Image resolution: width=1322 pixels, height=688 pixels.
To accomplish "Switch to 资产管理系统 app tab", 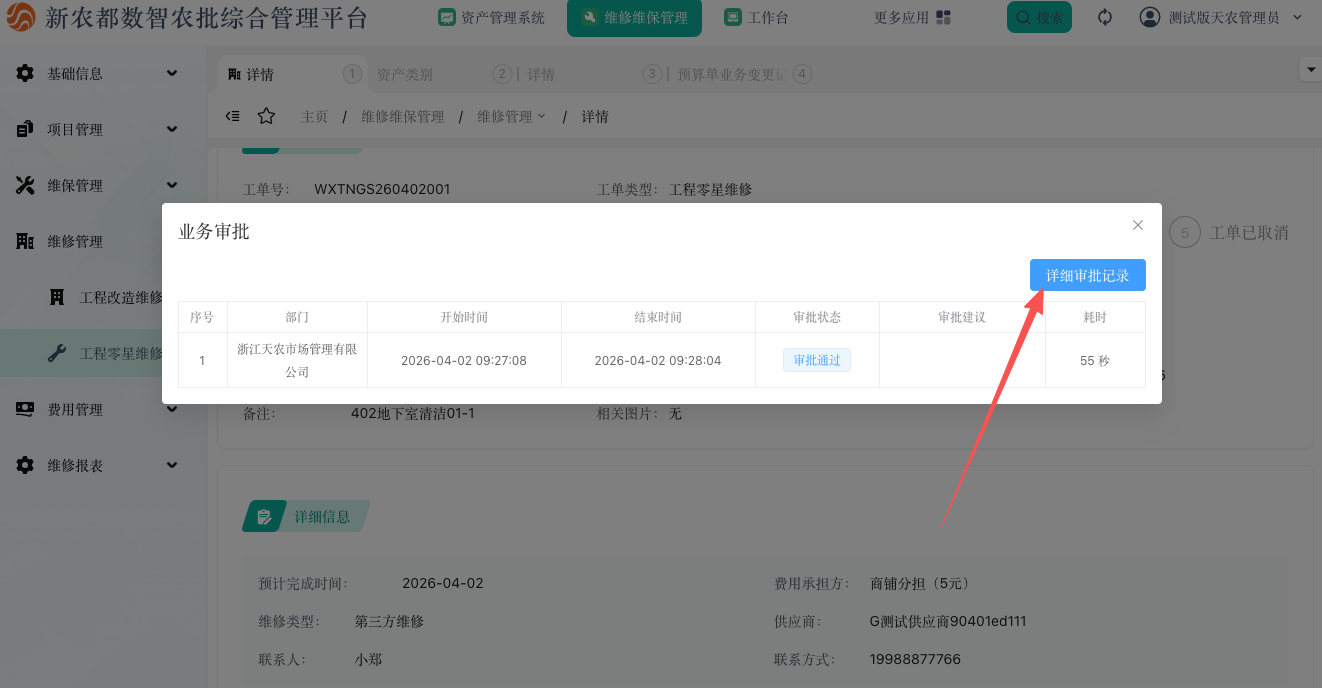I will 492,17.
